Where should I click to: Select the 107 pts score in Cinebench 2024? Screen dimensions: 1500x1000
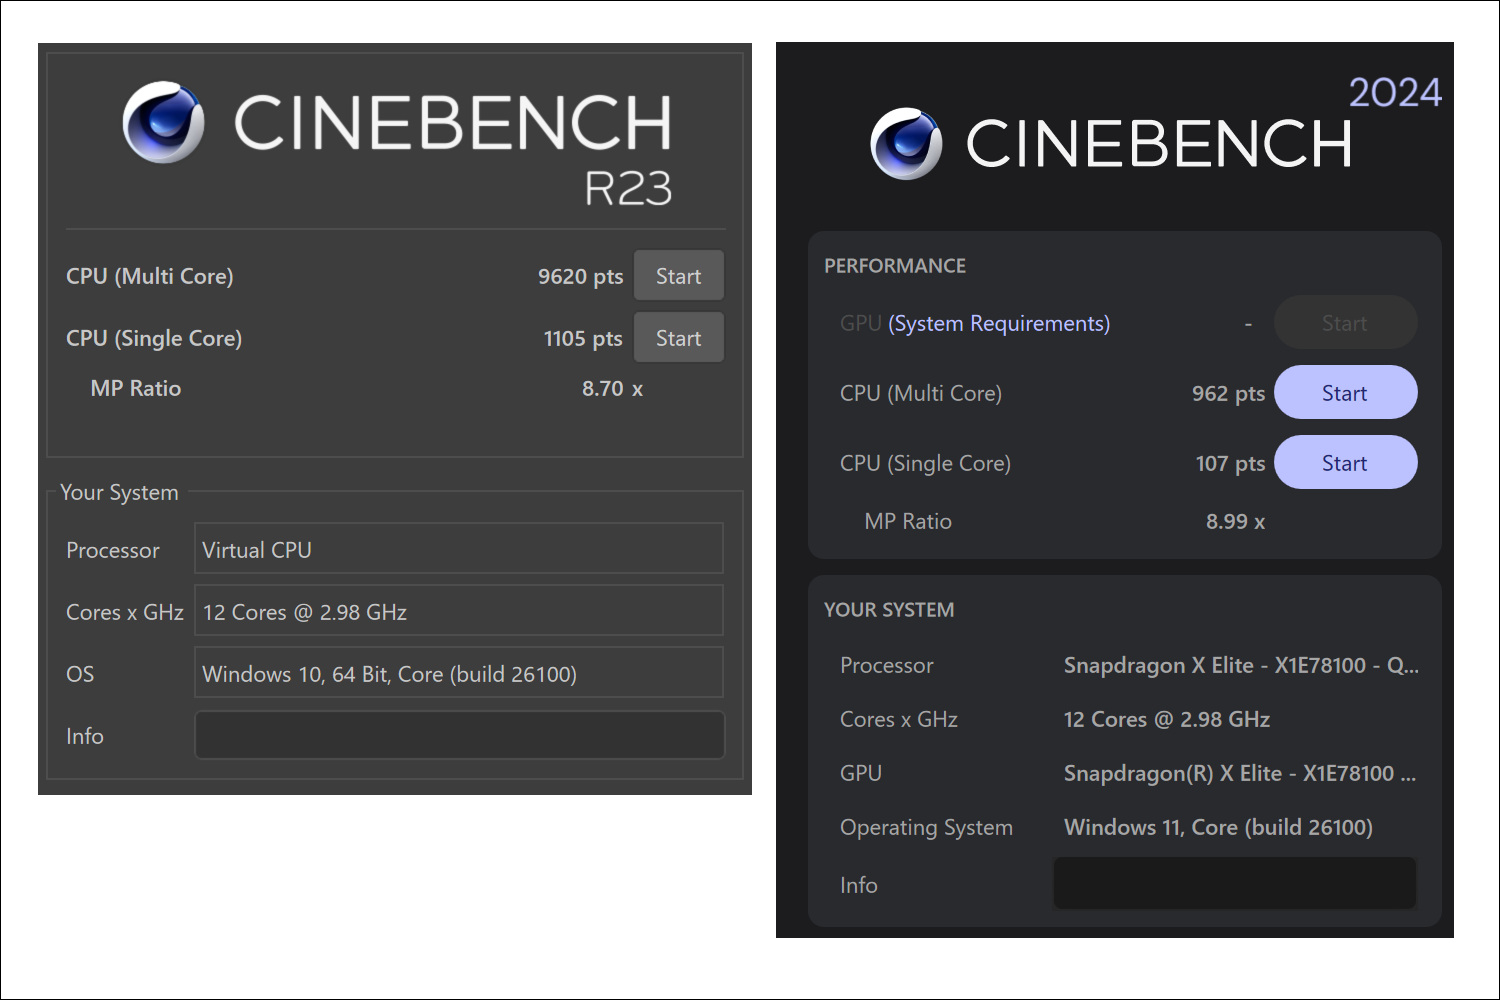coord(1230,464)
